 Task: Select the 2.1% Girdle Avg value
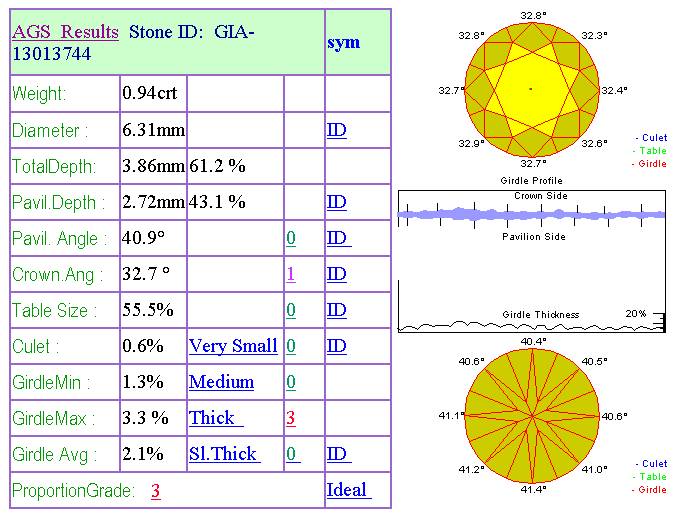tap(143, 454)
